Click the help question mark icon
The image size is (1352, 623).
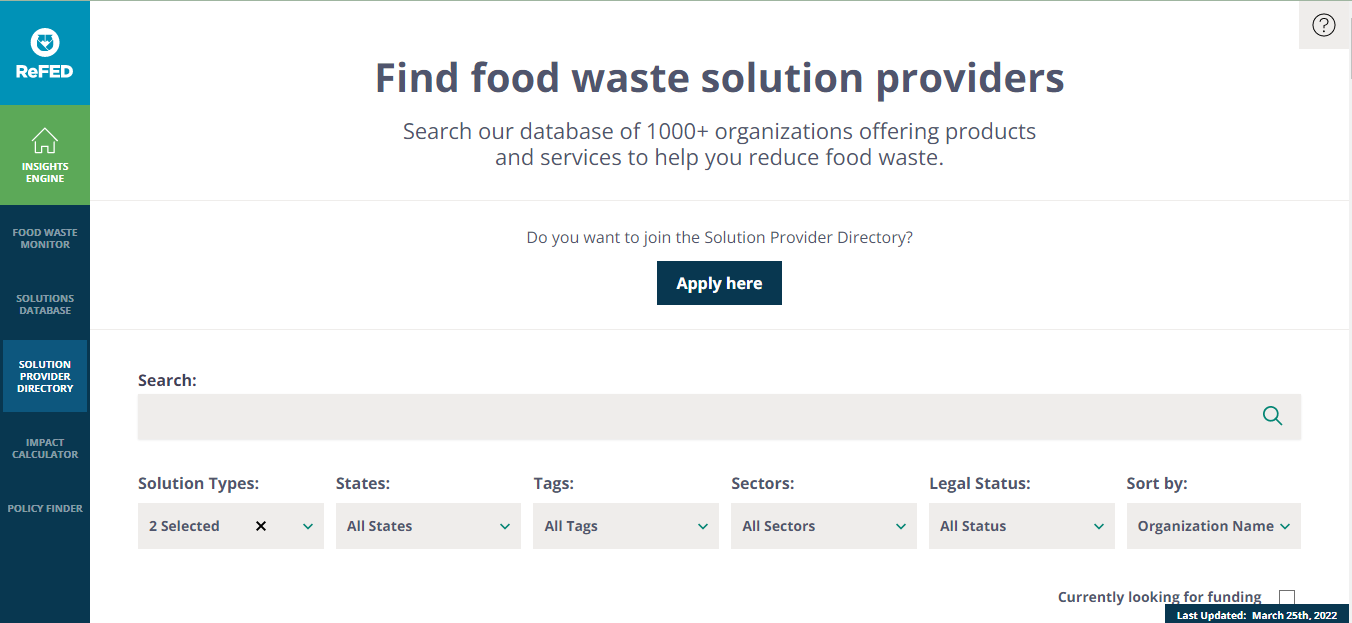(1324, 26)
